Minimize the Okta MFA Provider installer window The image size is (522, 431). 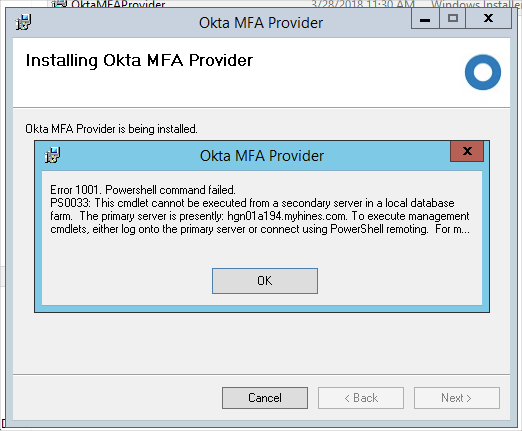click(x=425, y=19)
